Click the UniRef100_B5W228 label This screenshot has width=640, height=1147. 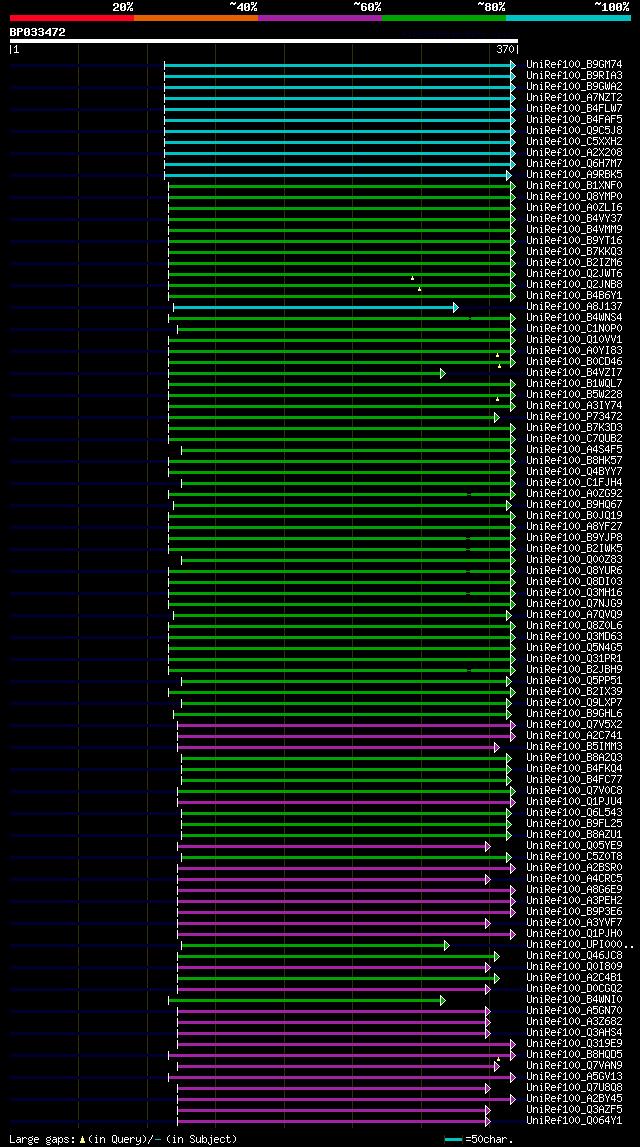coord(574,395)
